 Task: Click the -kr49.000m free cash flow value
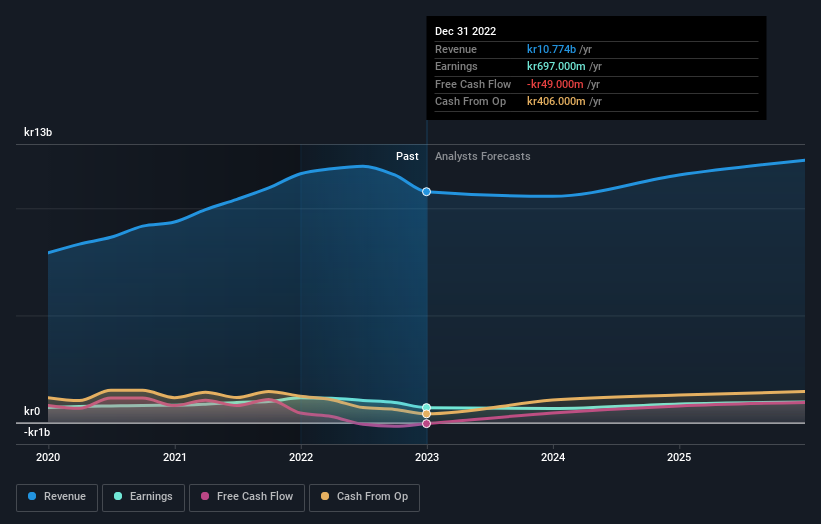(x=555, y=84)
